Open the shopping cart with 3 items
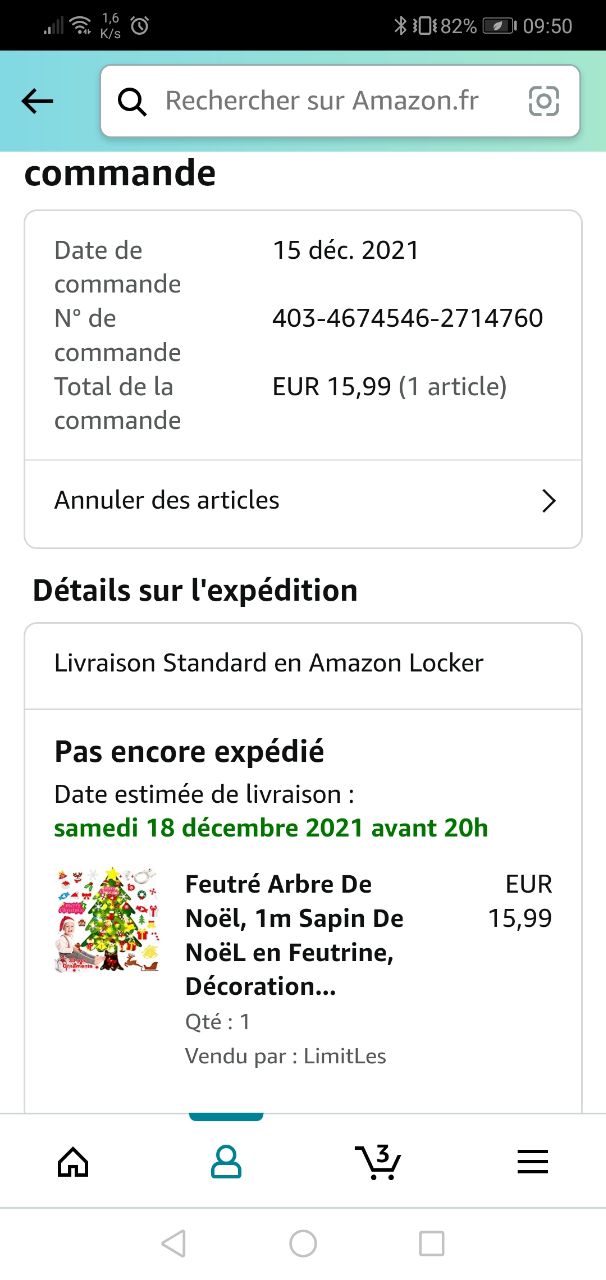The image size is (606, 1280). click(x=378, y=1161)
